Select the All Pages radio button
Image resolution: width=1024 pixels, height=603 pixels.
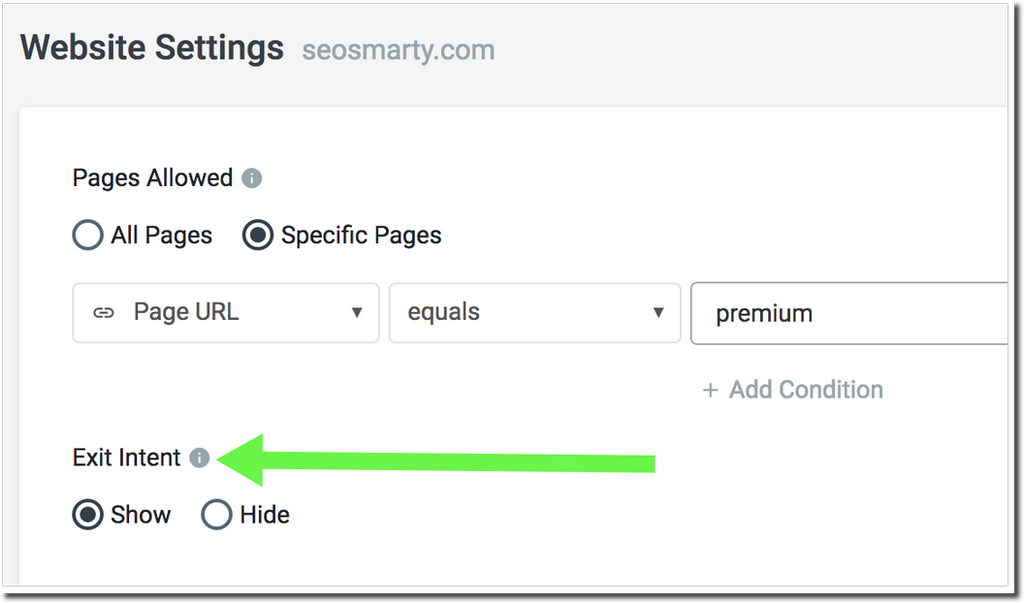[x=87, y=235]
